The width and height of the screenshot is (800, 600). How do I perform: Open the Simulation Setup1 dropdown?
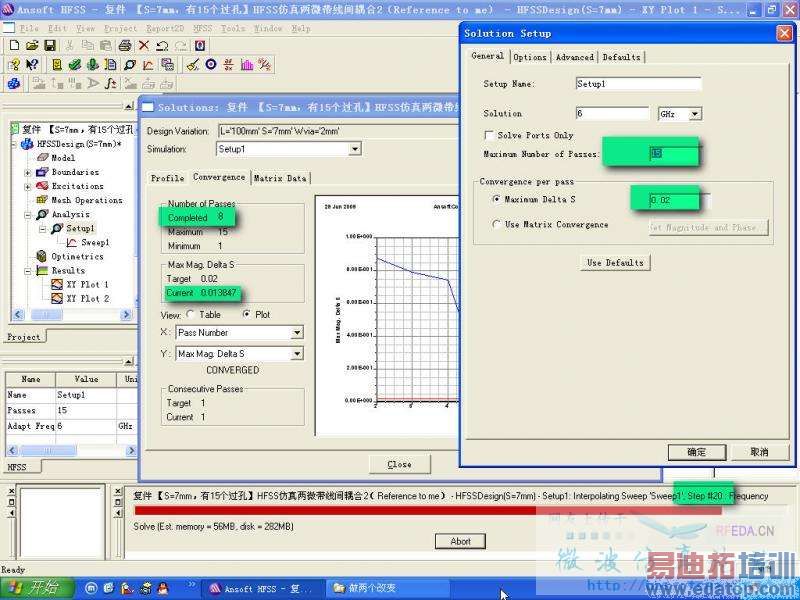(355, 149)
